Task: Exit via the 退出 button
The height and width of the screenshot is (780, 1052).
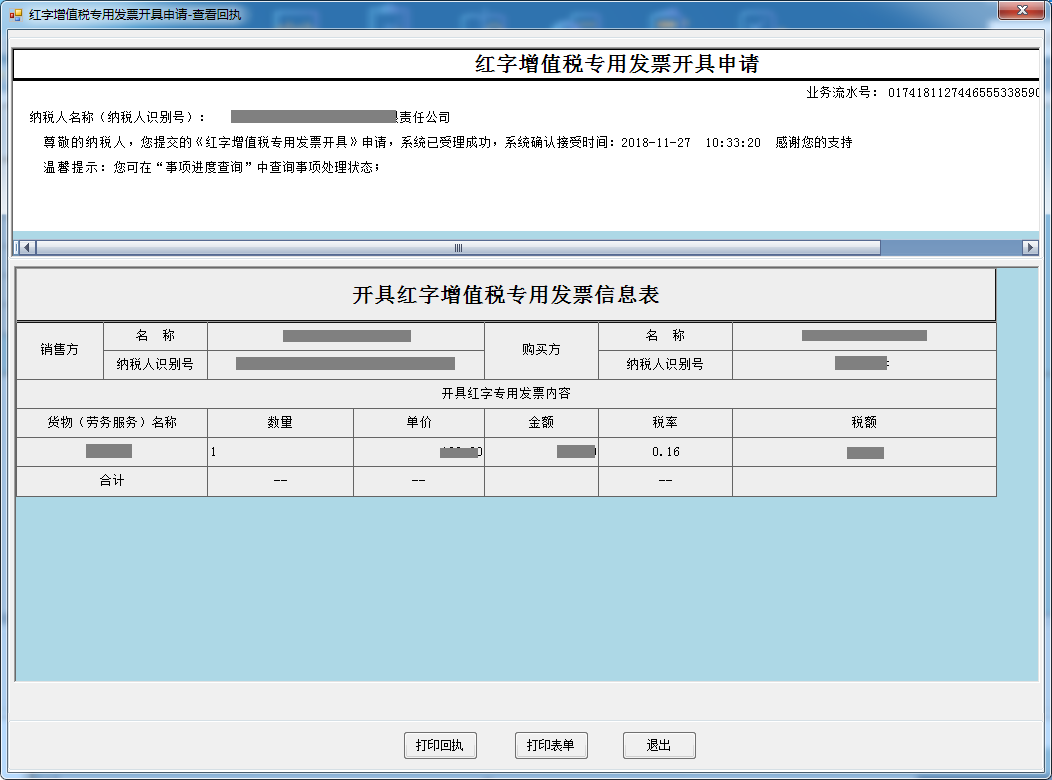Action: point(658,745)
